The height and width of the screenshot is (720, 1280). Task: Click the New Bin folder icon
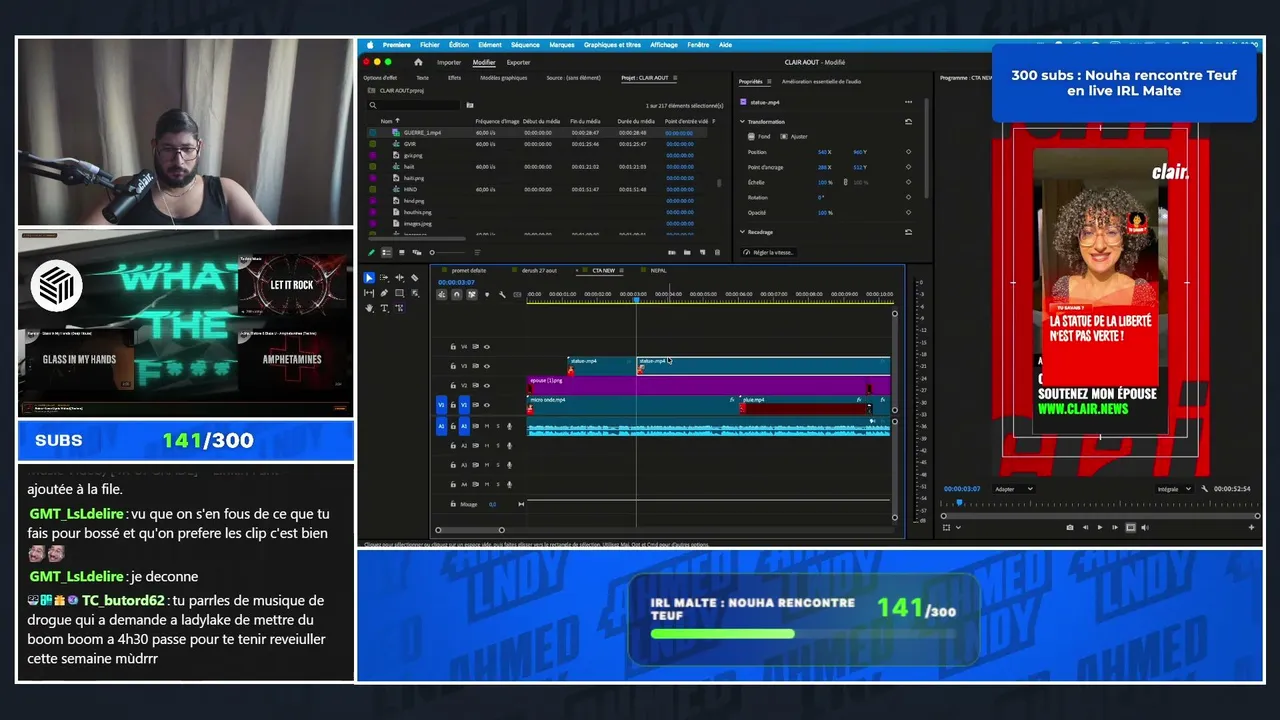687,252
